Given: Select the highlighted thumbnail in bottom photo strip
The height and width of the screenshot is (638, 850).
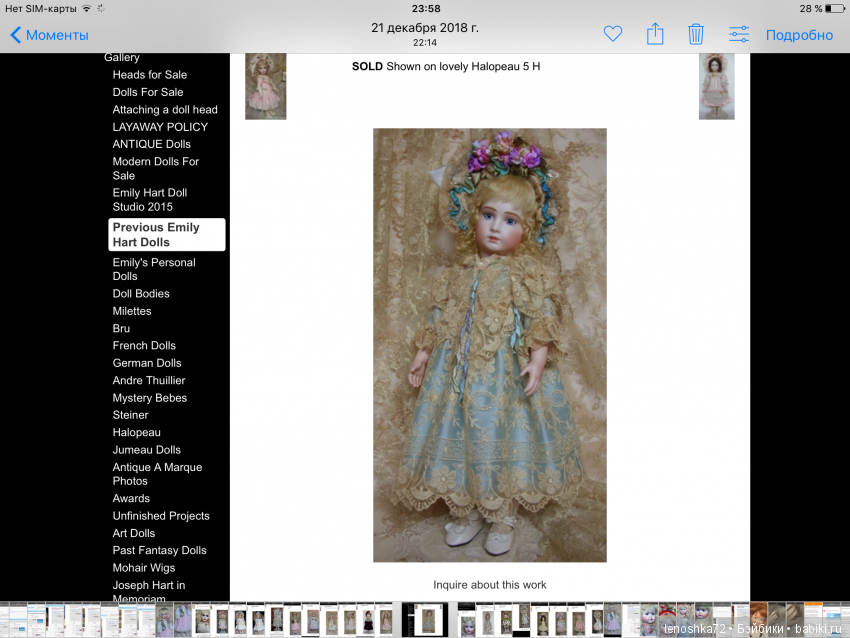Looking at the screenshot, I should tap(428, 618).
